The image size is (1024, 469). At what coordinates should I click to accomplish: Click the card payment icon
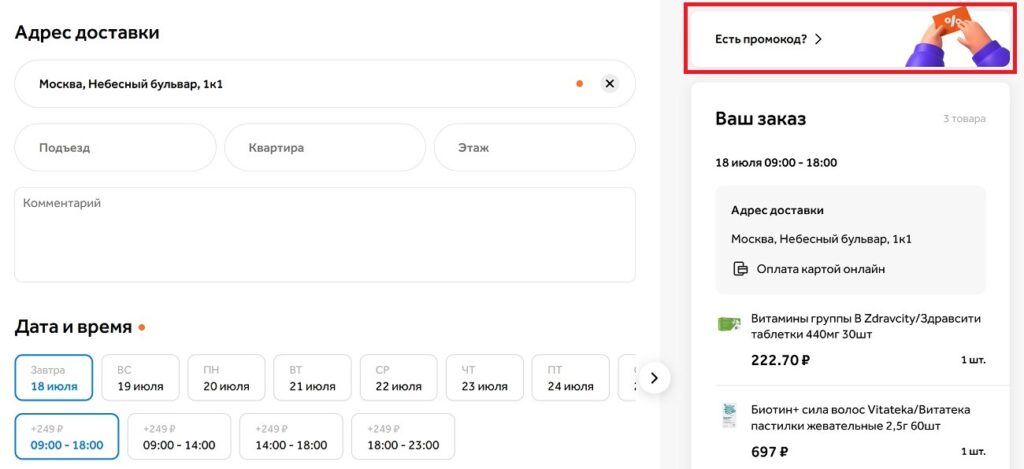(x=740, y=269)
